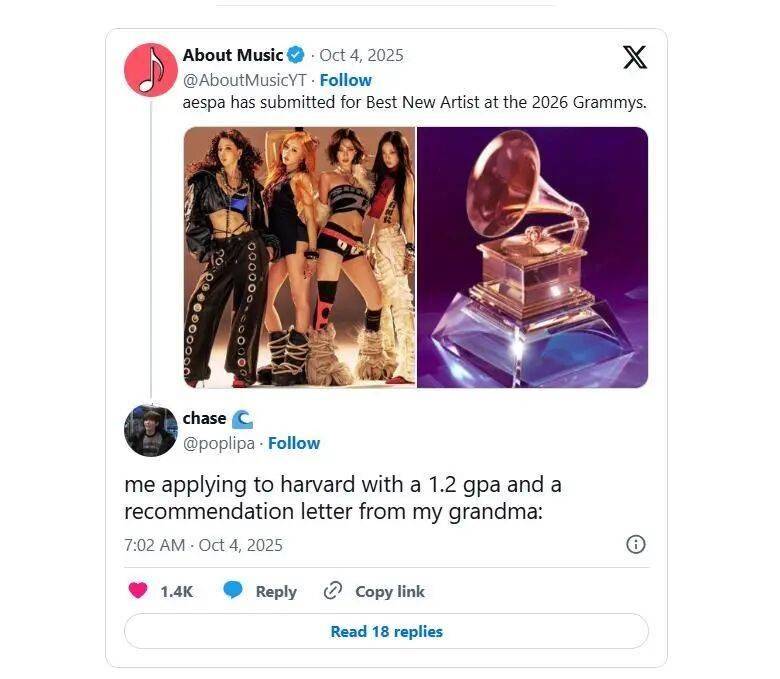780x679 pixels.
Task: Click the blue verified badge
Action: (x=297, y=55)
